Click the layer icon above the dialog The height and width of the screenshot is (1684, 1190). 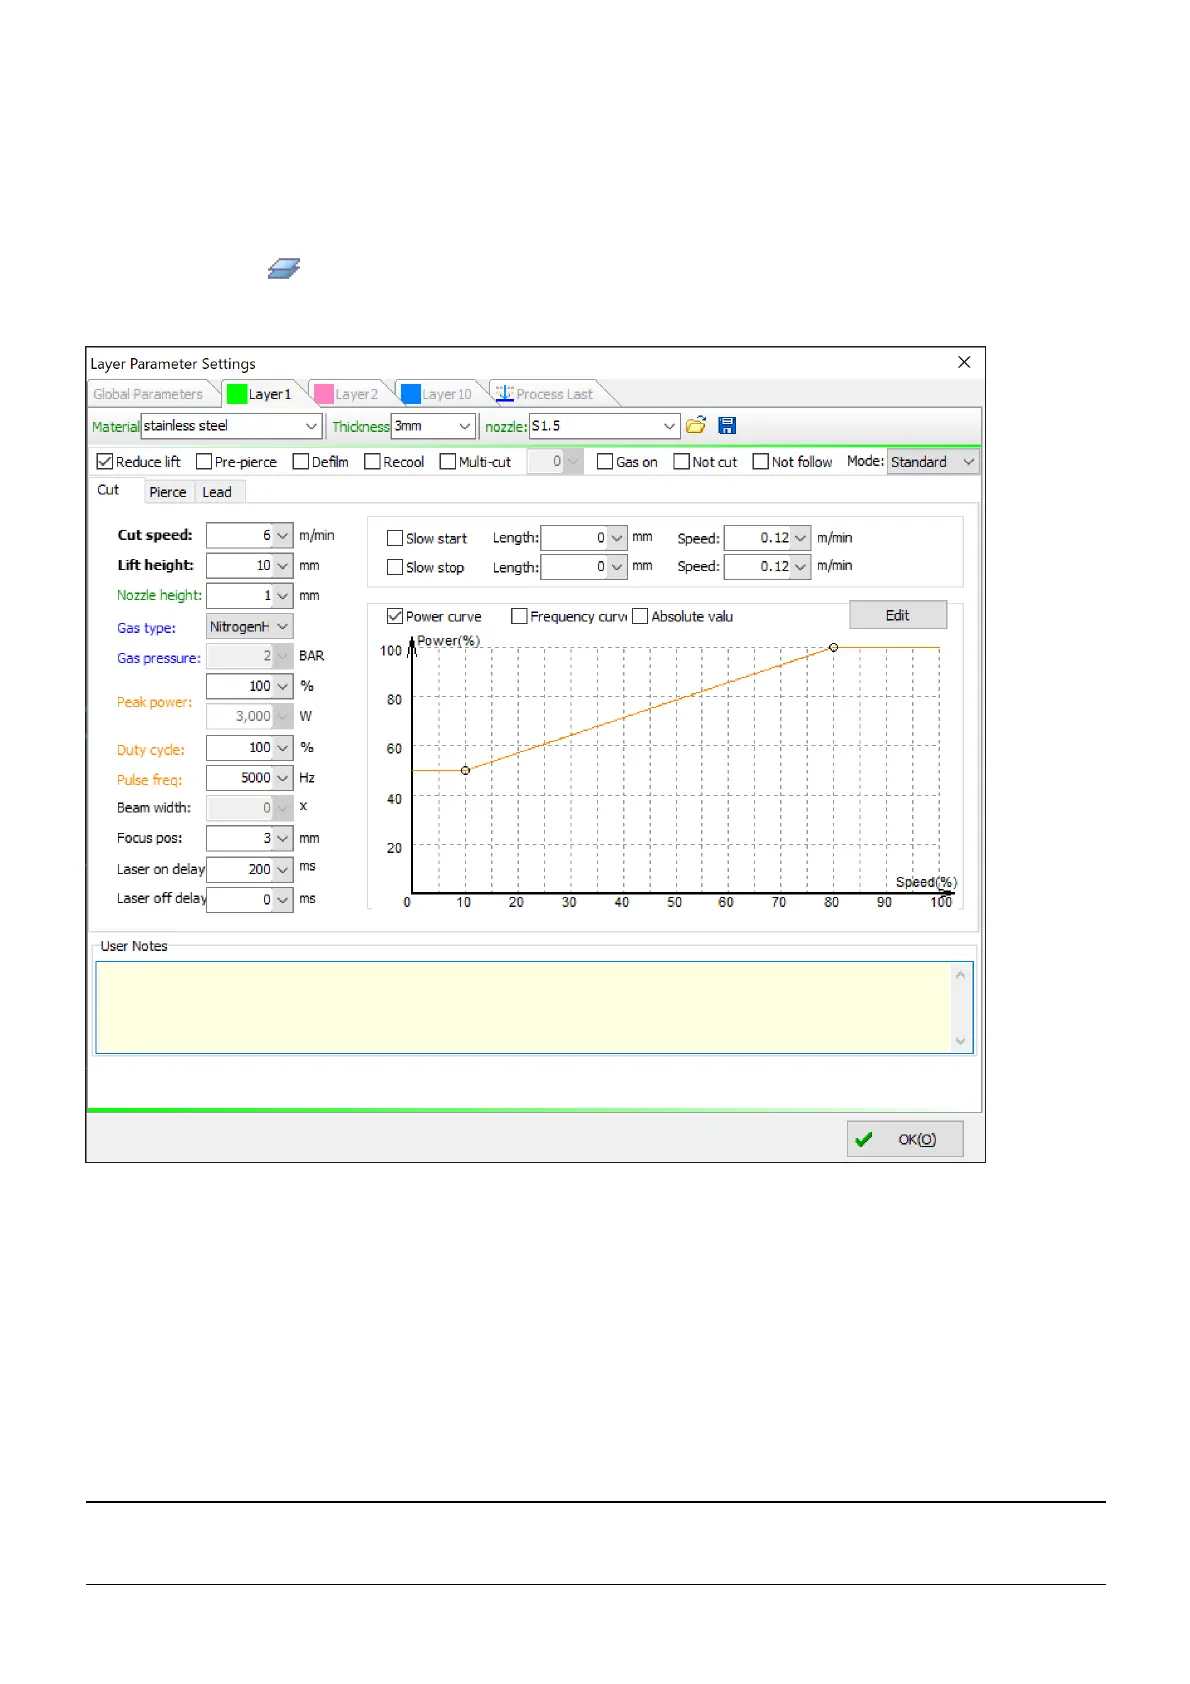point(284,268)
